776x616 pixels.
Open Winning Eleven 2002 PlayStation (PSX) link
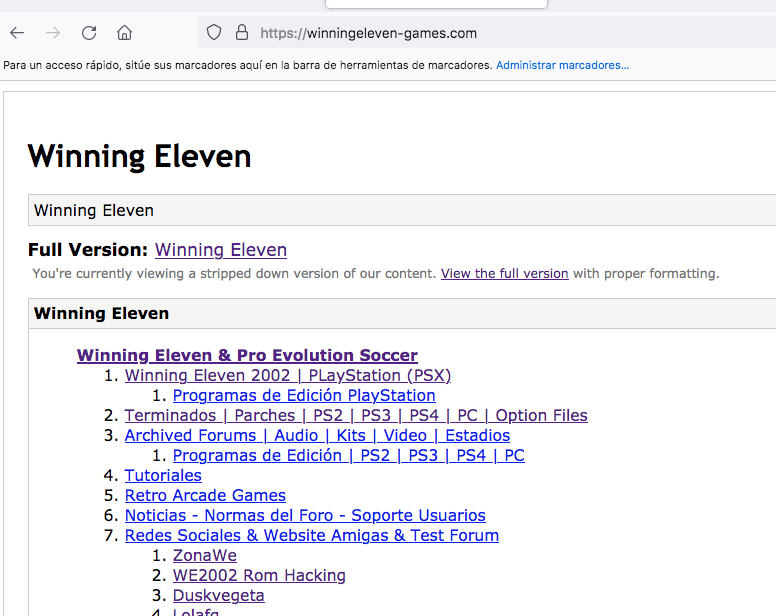(x=288, y=376)
